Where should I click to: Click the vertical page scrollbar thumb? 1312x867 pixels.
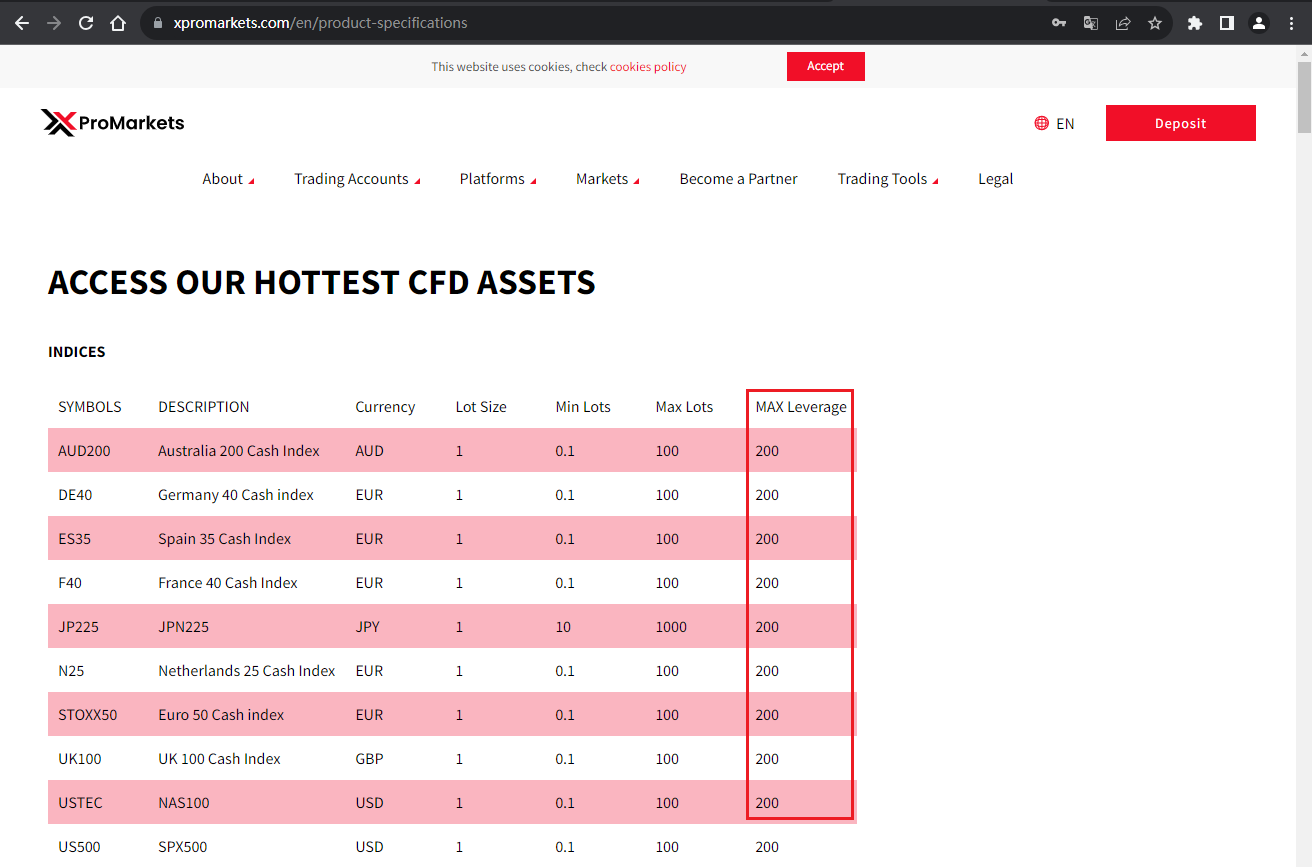1304,98
